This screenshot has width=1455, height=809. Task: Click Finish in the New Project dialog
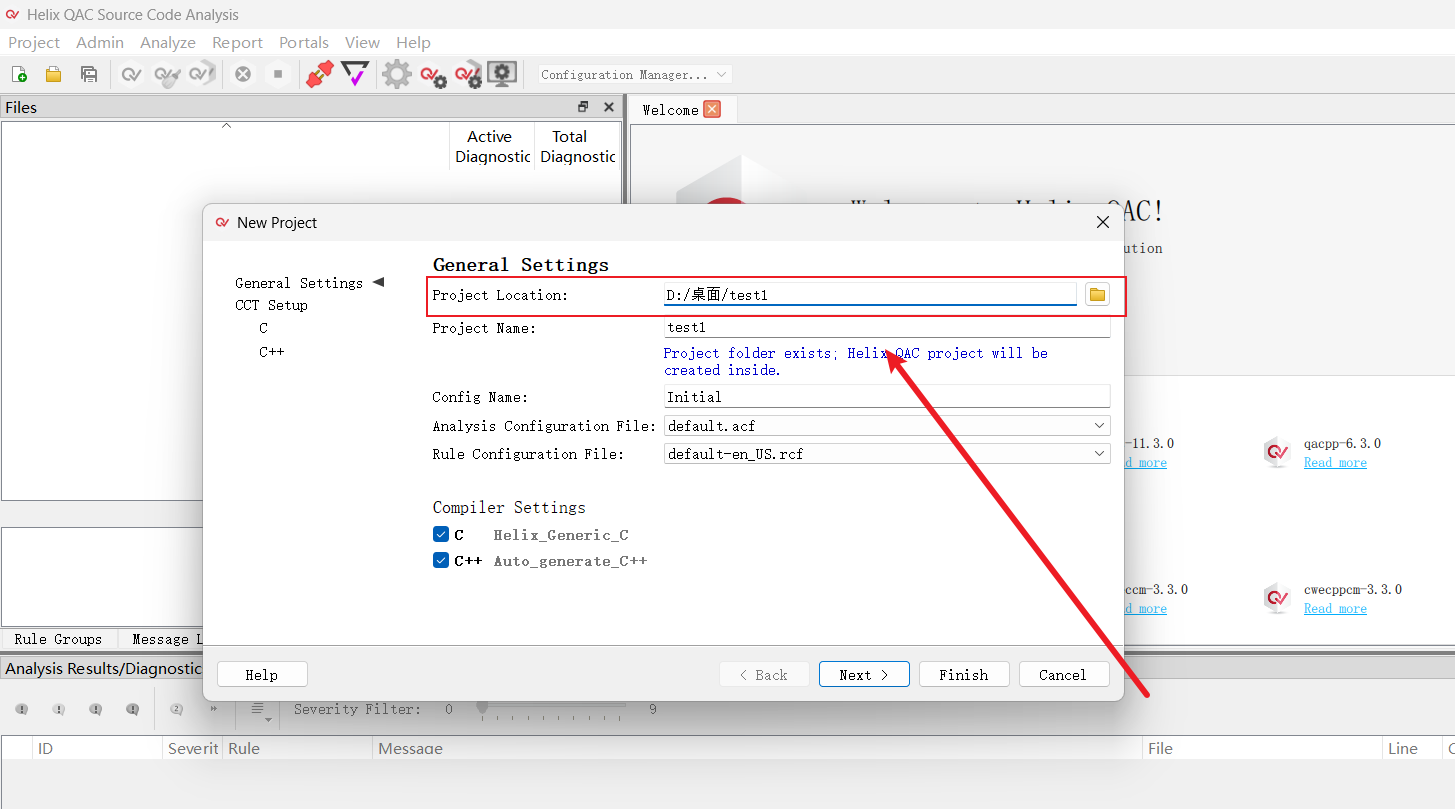(964, 675)
